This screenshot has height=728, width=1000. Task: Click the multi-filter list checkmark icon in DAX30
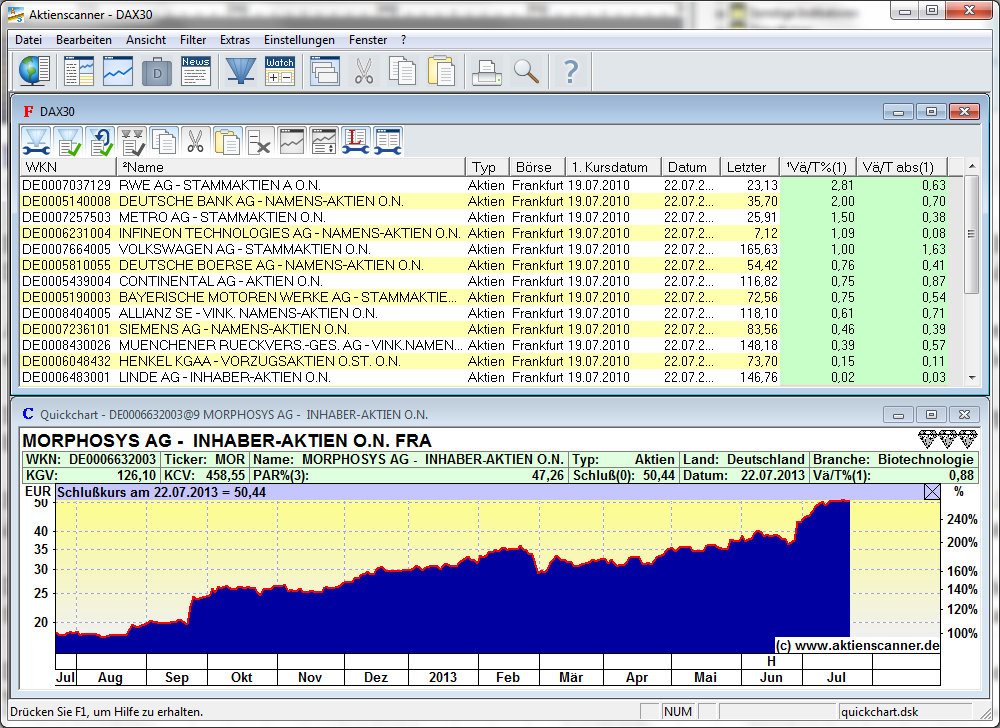click(x=132, y=141)
